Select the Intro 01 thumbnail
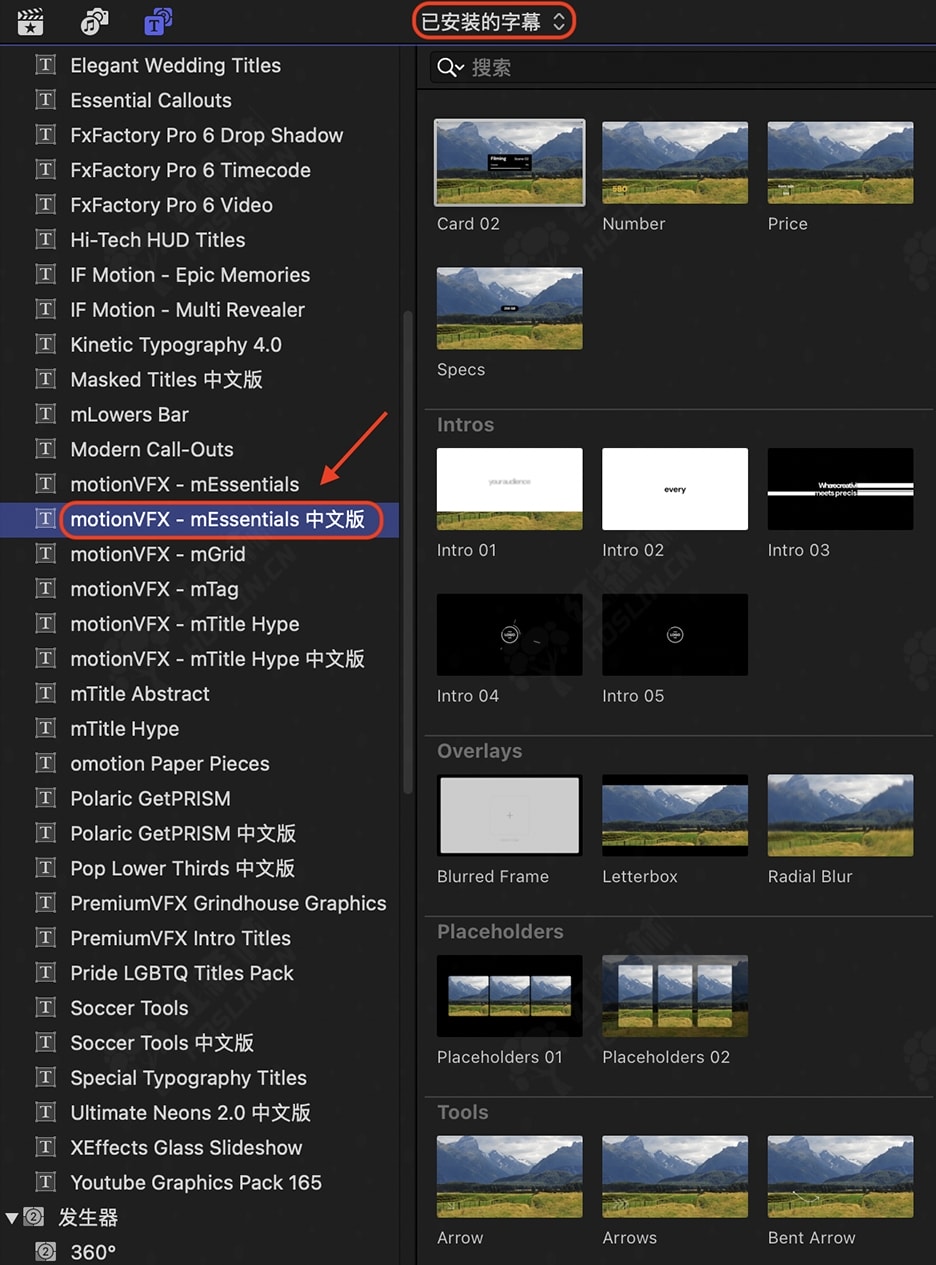The height and width of the screenshot is (1265, 936). [x=510, y=489]
